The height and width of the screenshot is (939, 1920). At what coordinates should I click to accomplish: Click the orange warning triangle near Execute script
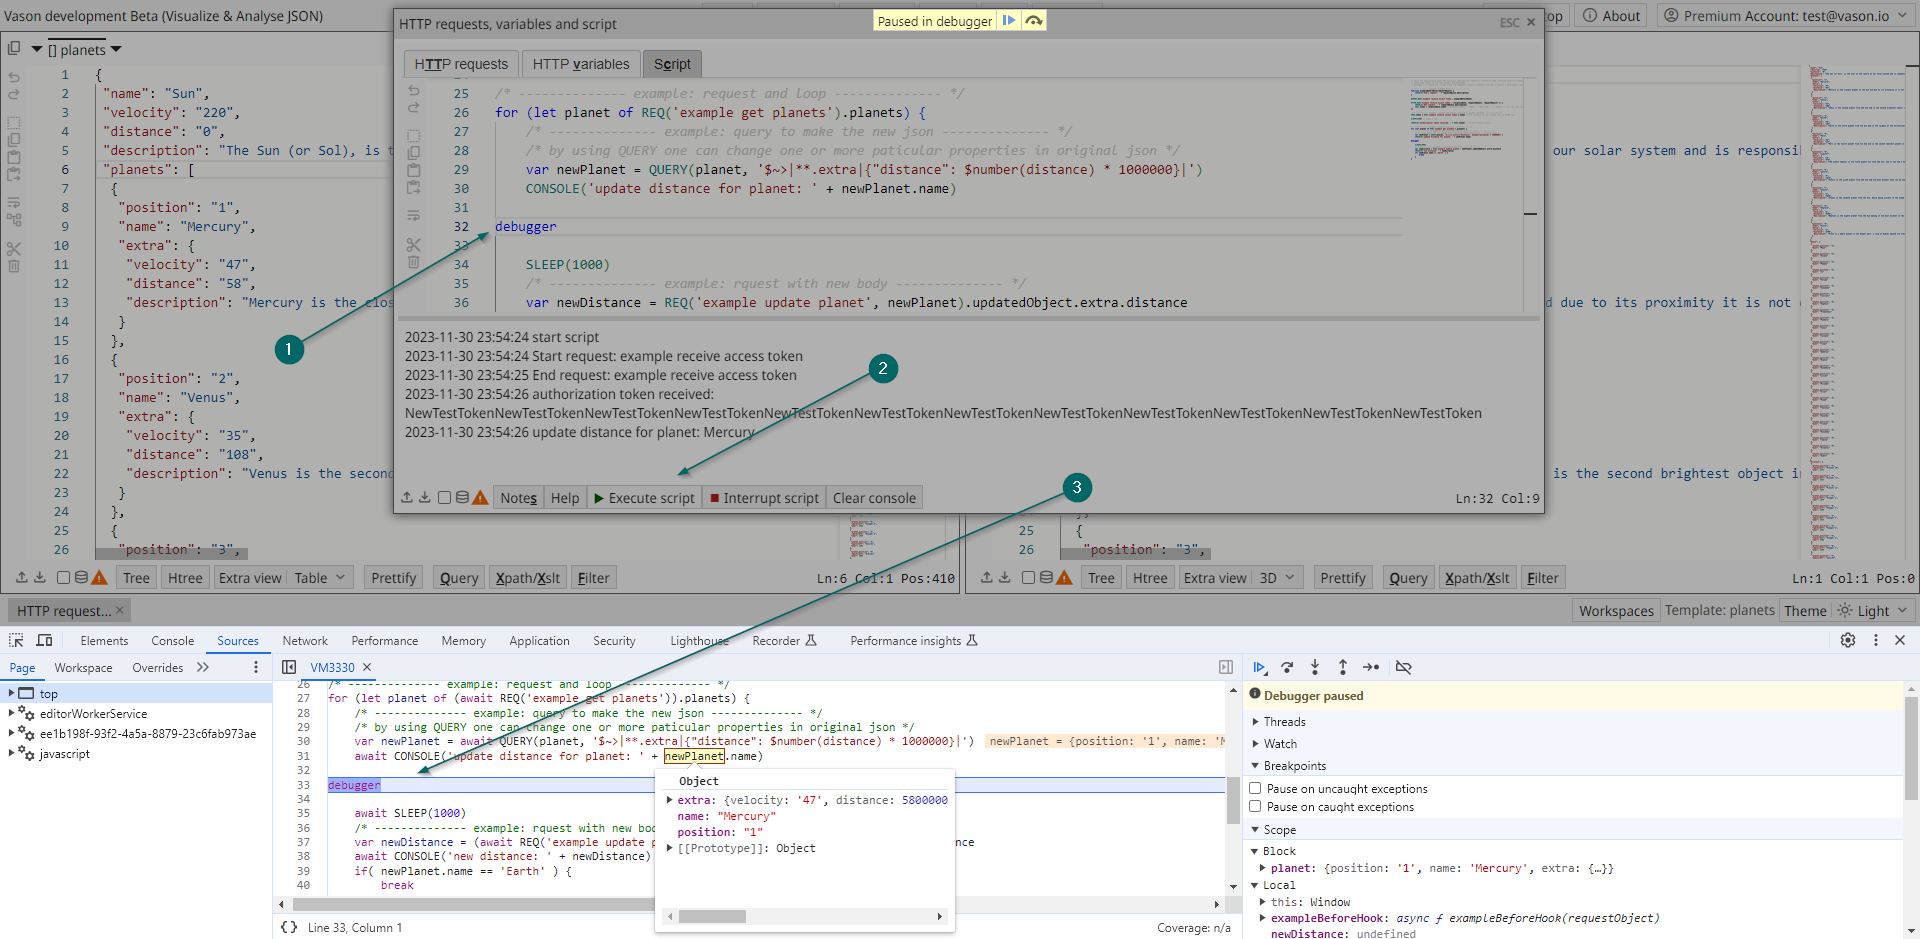[x=481, y=497]
